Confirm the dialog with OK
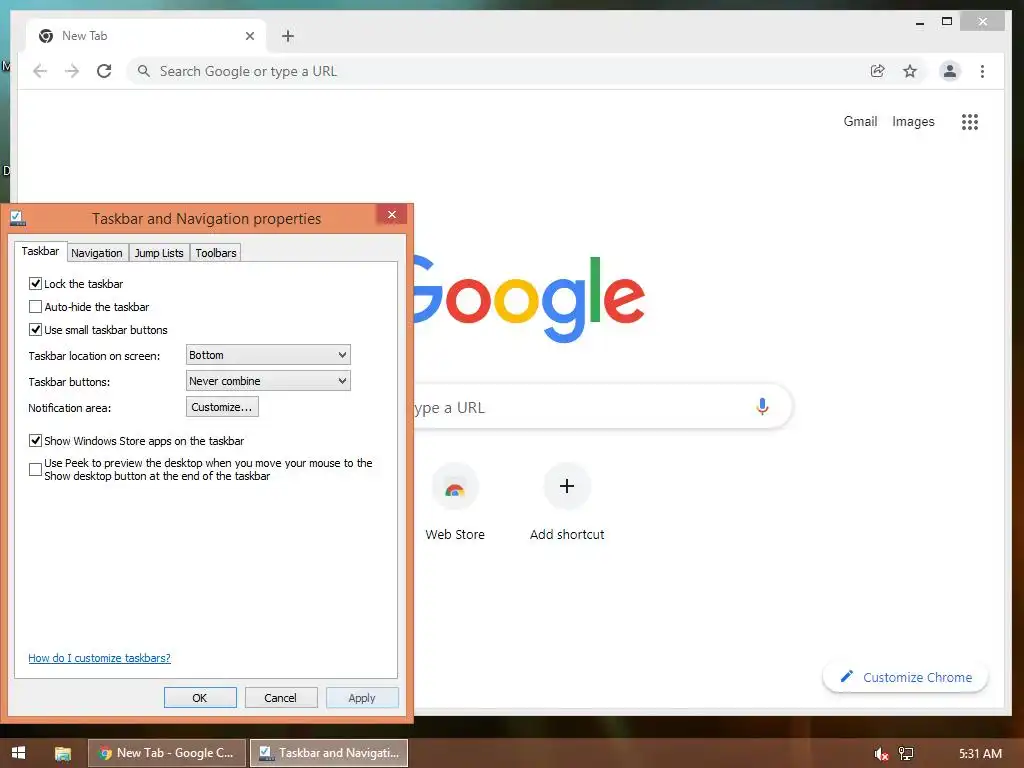This screenshot has height=768, width=1024. click(x=200, y=697)
